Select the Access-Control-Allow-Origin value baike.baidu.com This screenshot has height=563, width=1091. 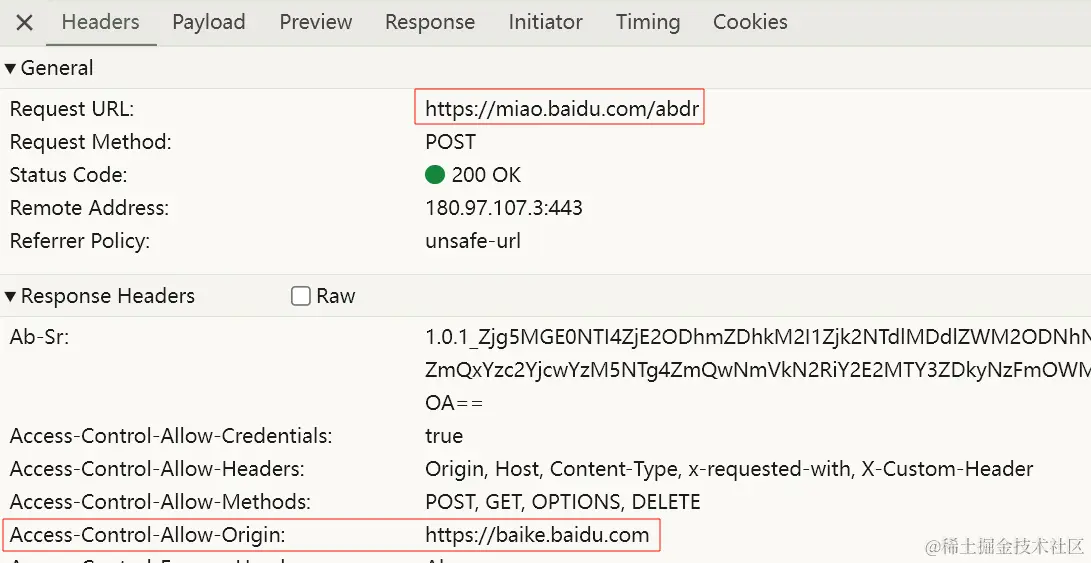(537, 534)
